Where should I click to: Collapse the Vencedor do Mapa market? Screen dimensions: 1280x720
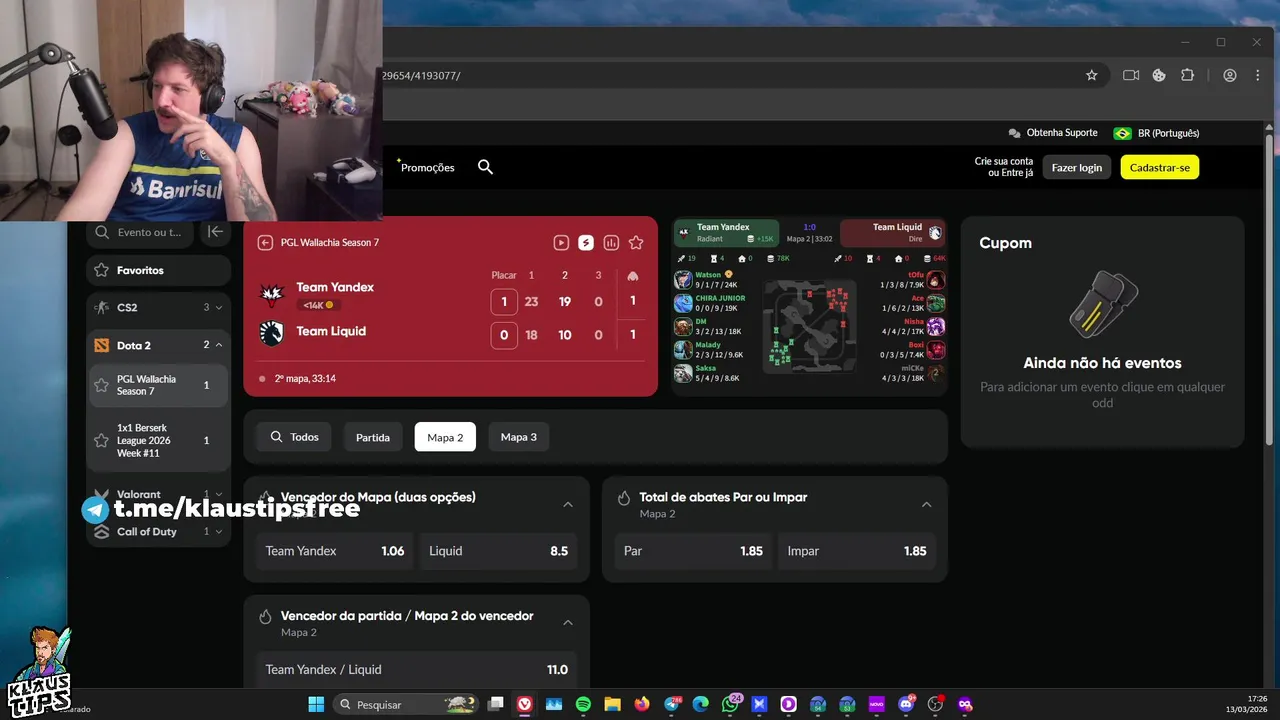[x=568, y=504]
